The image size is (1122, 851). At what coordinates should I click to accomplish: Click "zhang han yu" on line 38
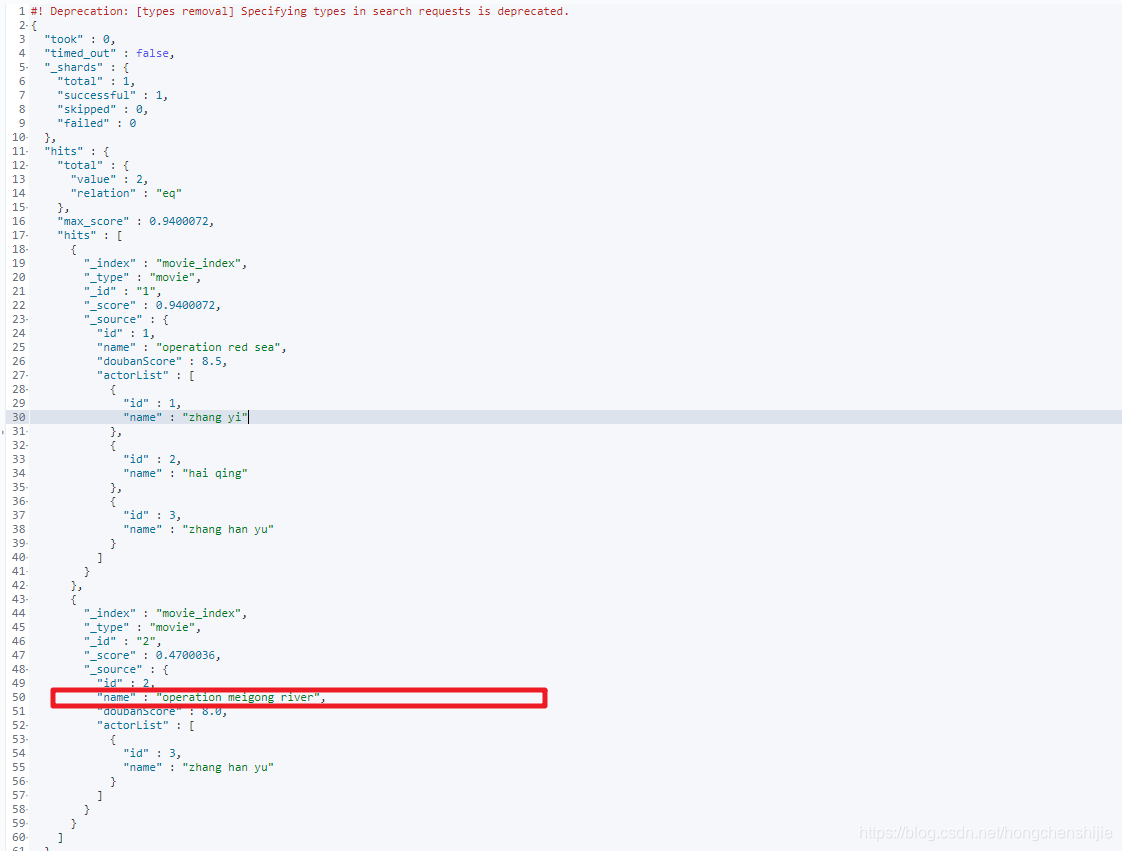click(228, 530)
